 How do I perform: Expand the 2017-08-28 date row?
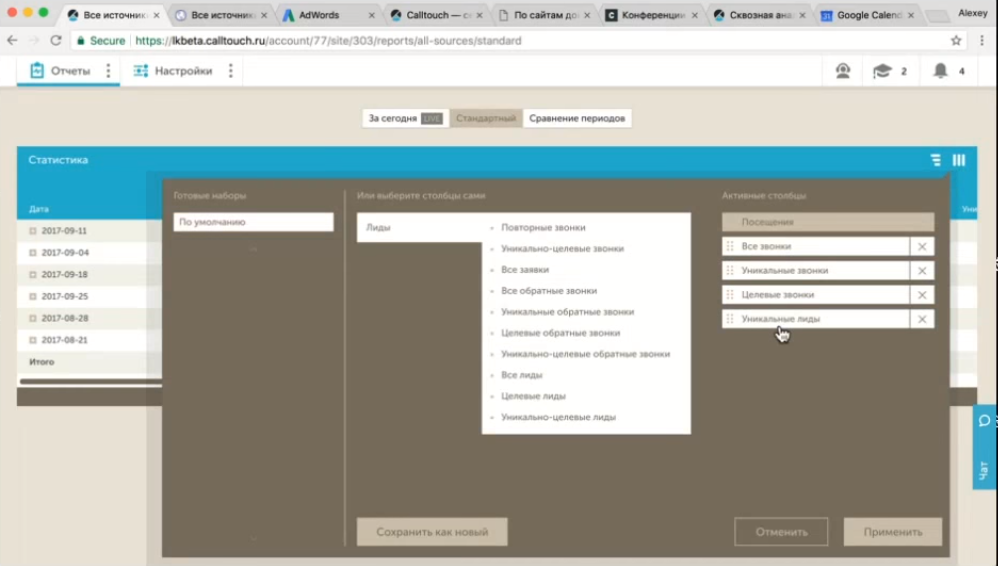32,318
